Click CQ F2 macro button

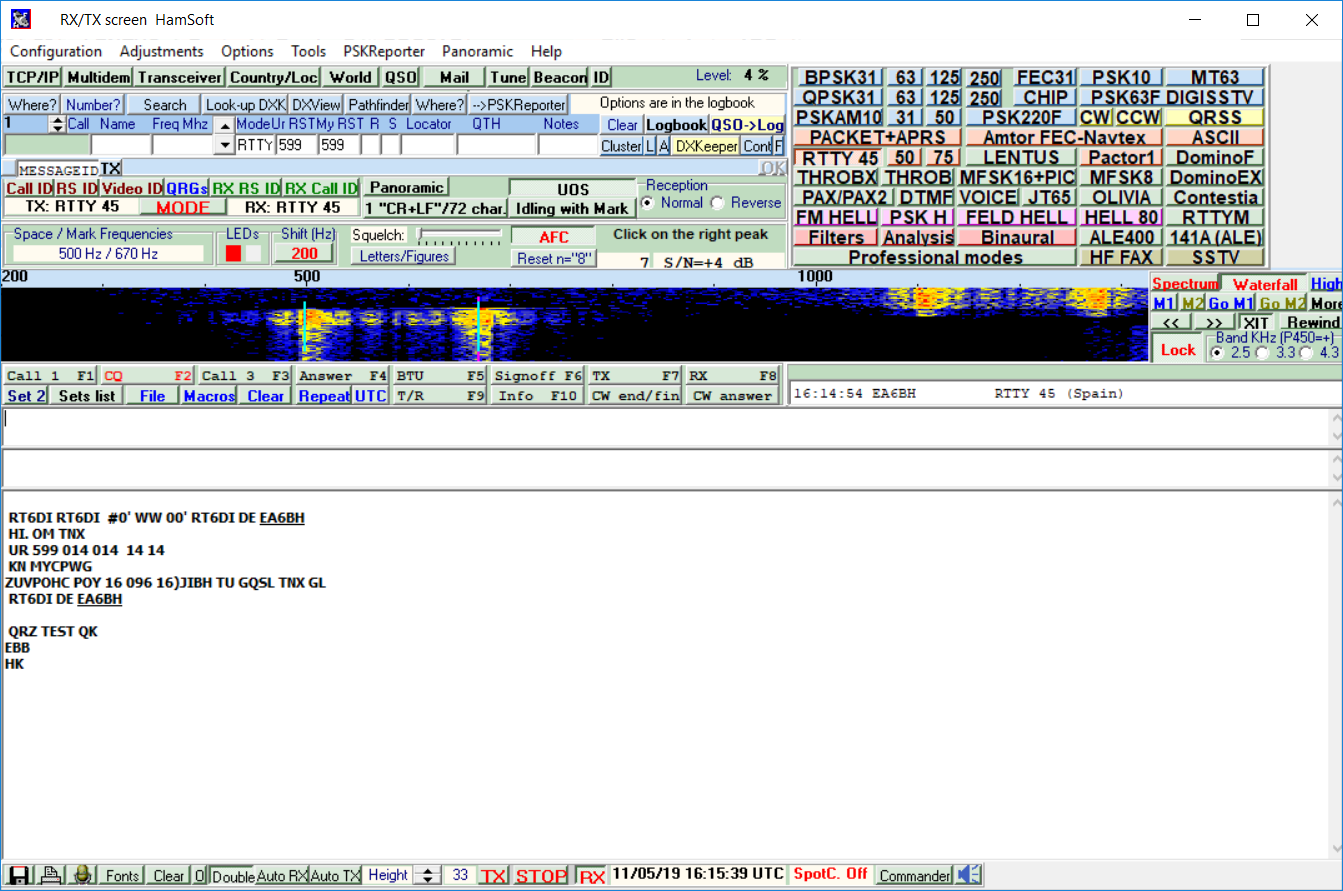click(x=147, y=376)
